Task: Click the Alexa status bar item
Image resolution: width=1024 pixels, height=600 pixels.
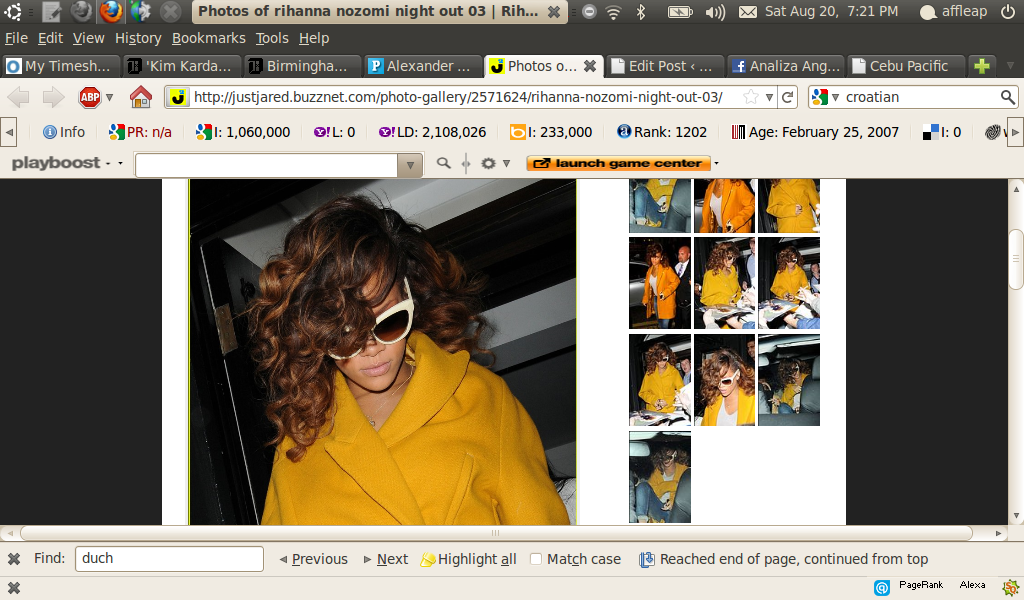Action: coord(972,585)
